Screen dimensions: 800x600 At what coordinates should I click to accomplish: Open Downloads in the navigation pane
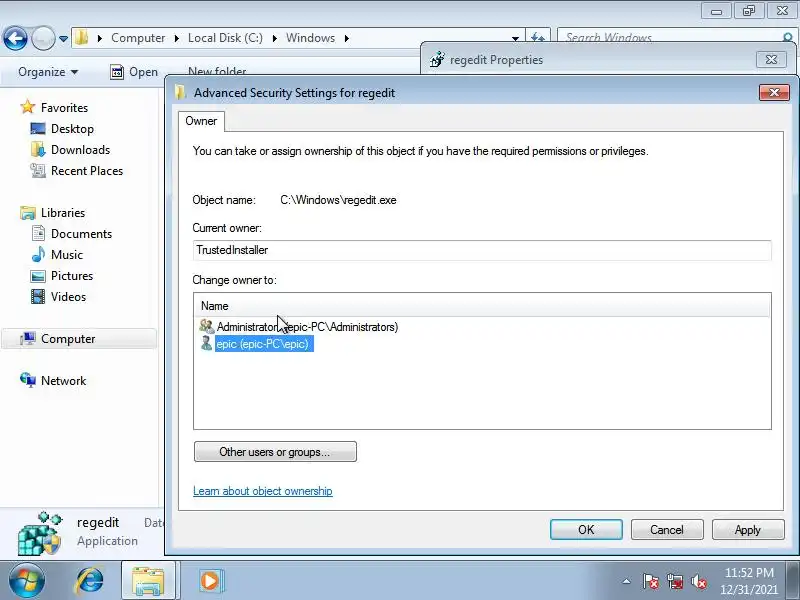coord(81,149)
